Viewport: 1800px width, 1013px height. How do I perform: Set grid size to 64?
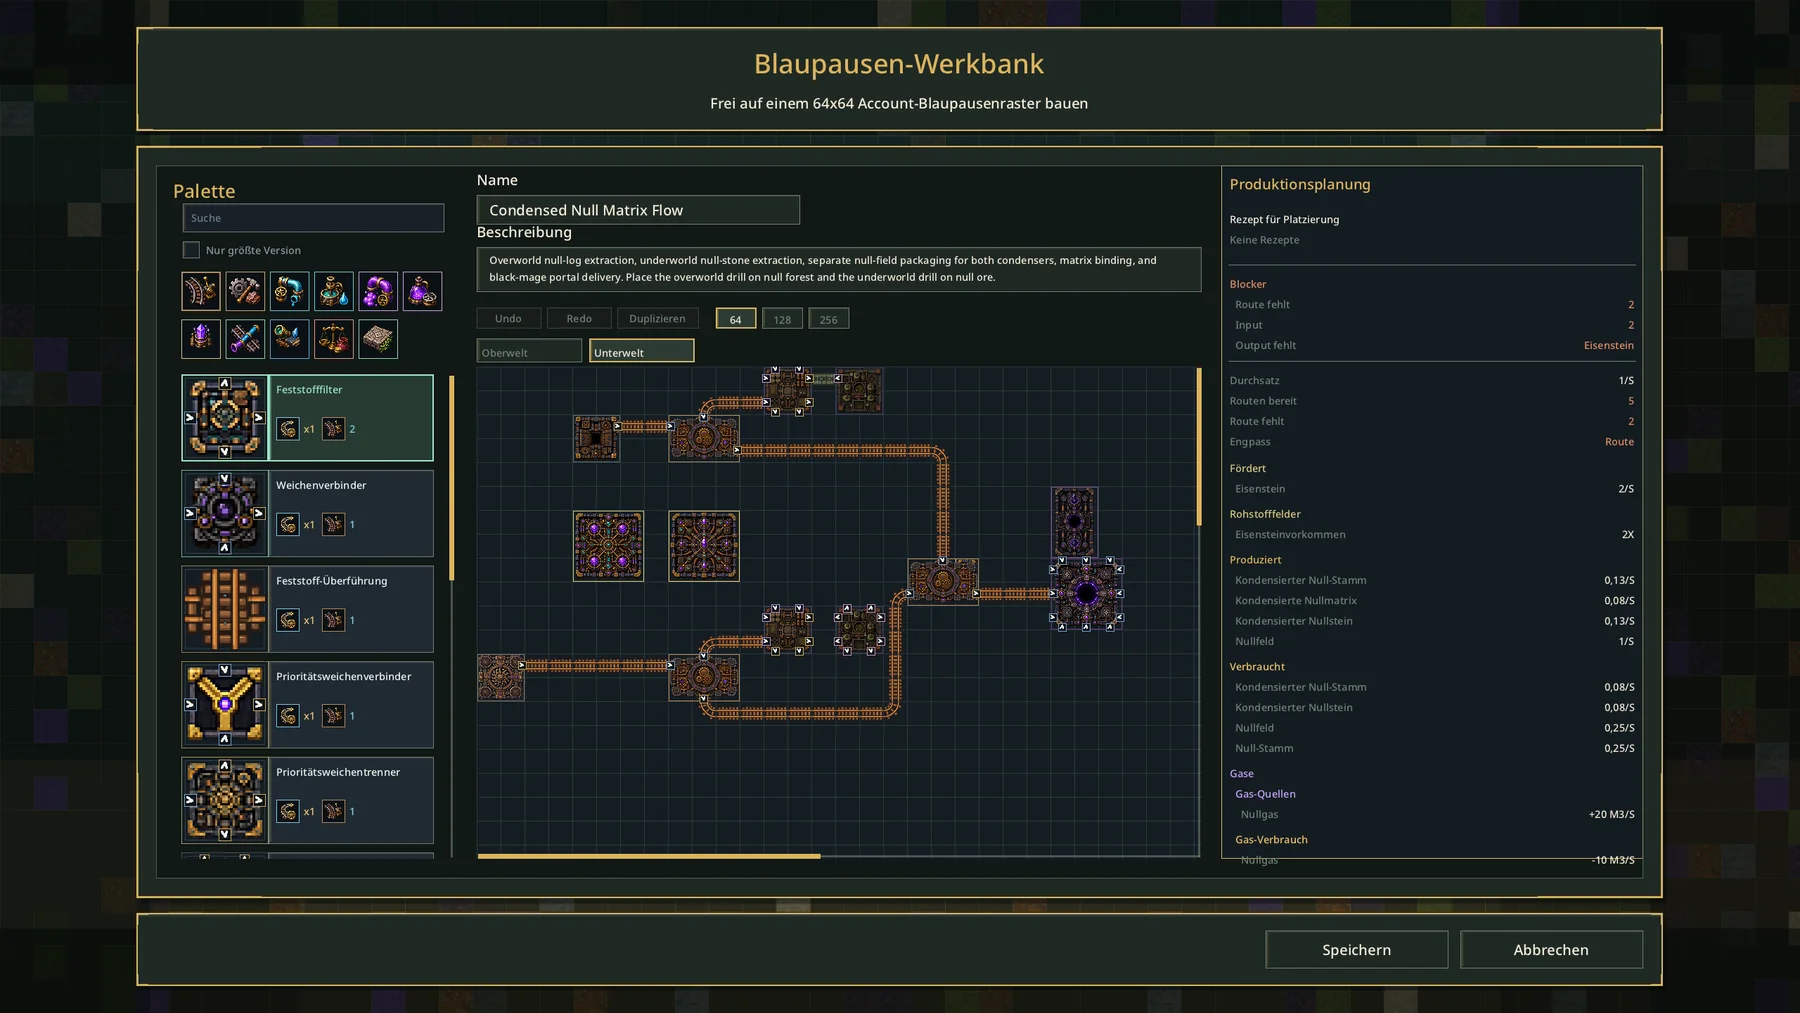[x=736, y=319]
